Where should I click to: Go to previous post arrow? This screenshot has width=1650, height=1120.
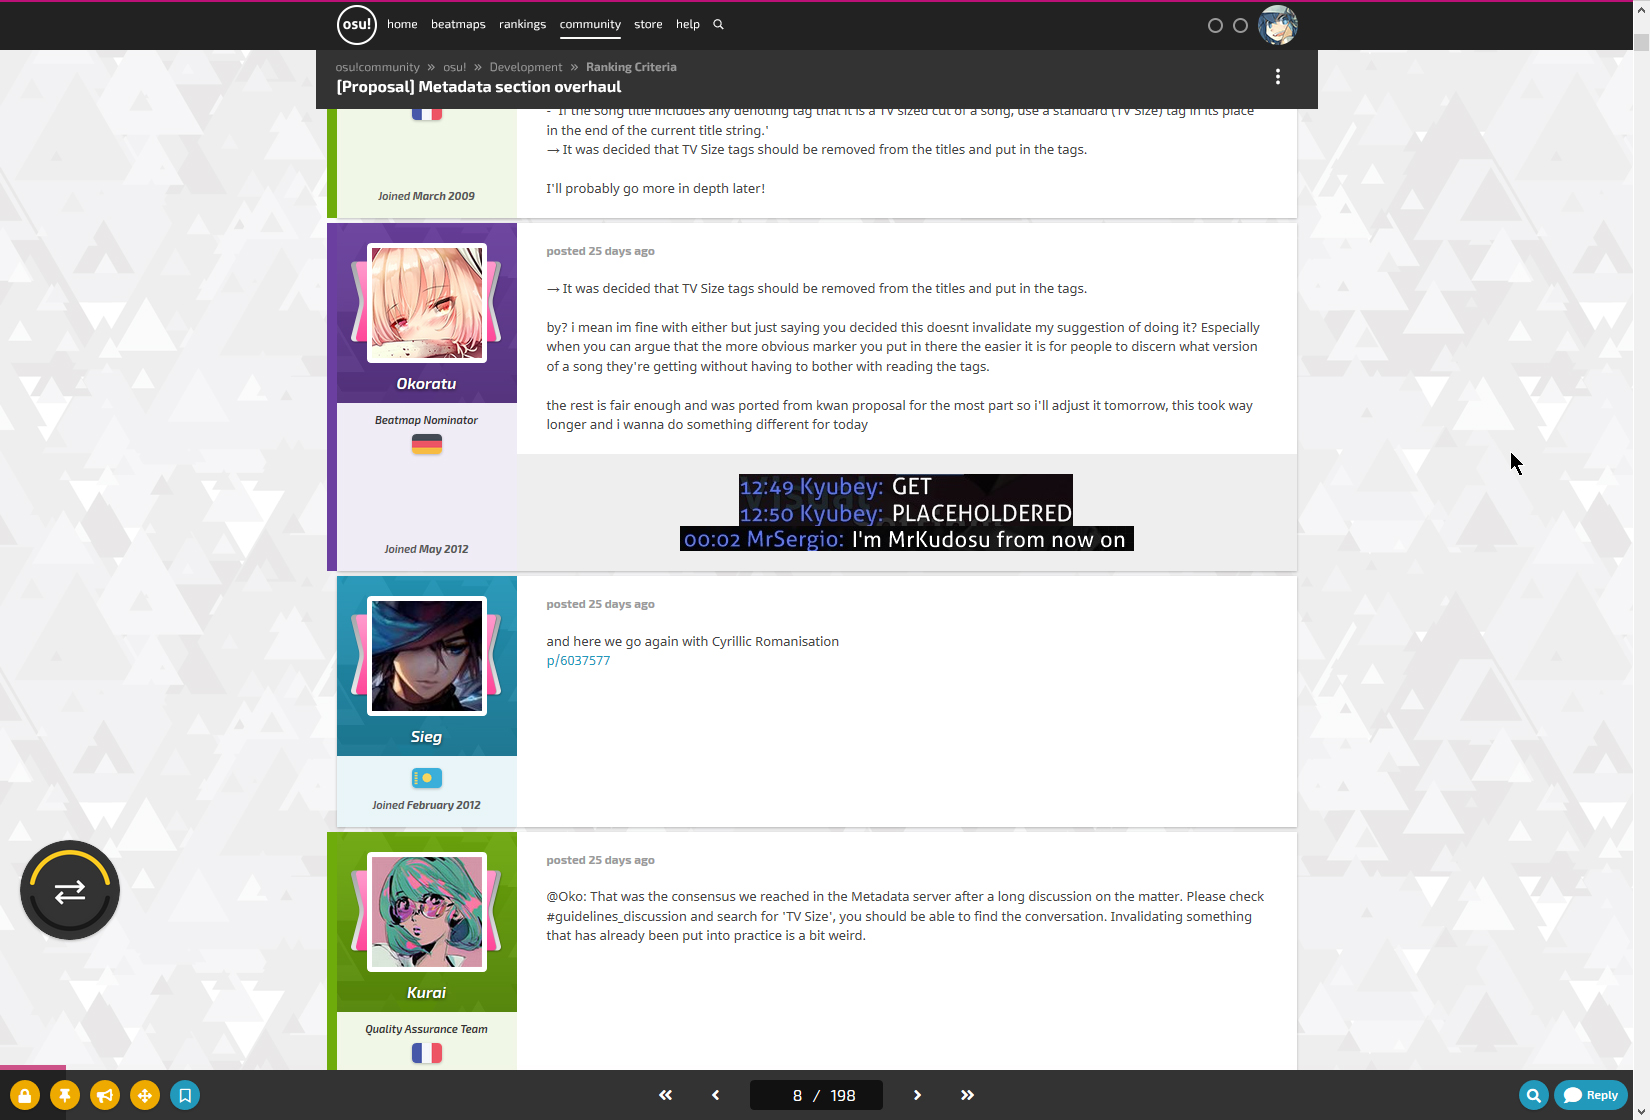coord(716,1095)
